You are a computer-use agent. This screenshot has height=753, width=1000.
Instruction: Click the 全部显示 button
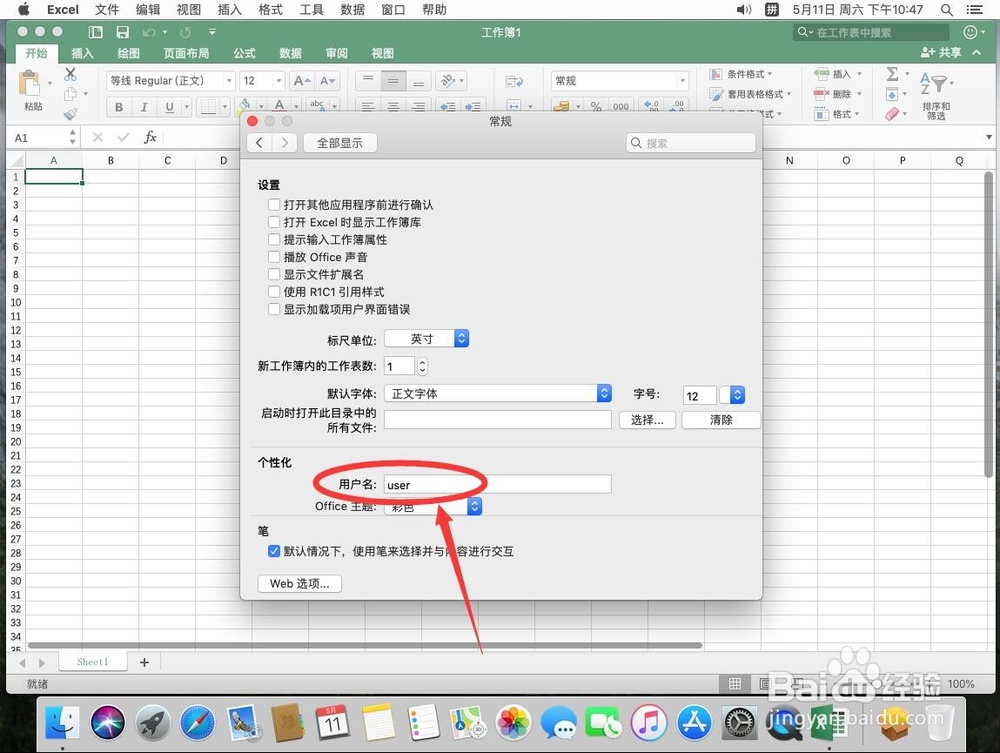340,143
